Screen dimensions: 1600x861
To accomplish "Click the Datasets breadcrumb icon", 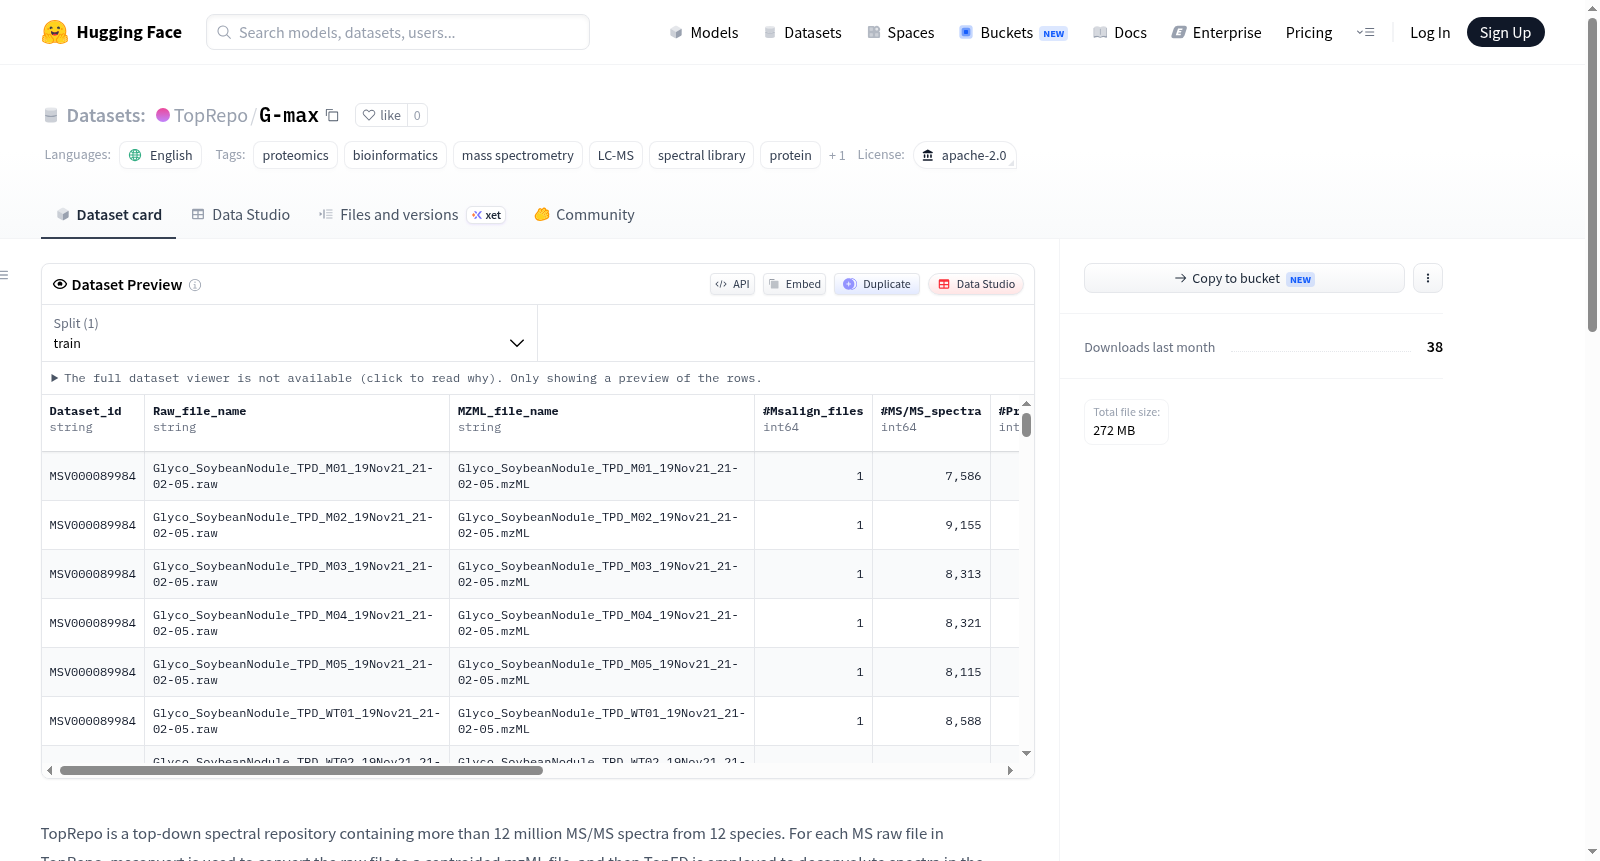I will [x=51, y=116].
